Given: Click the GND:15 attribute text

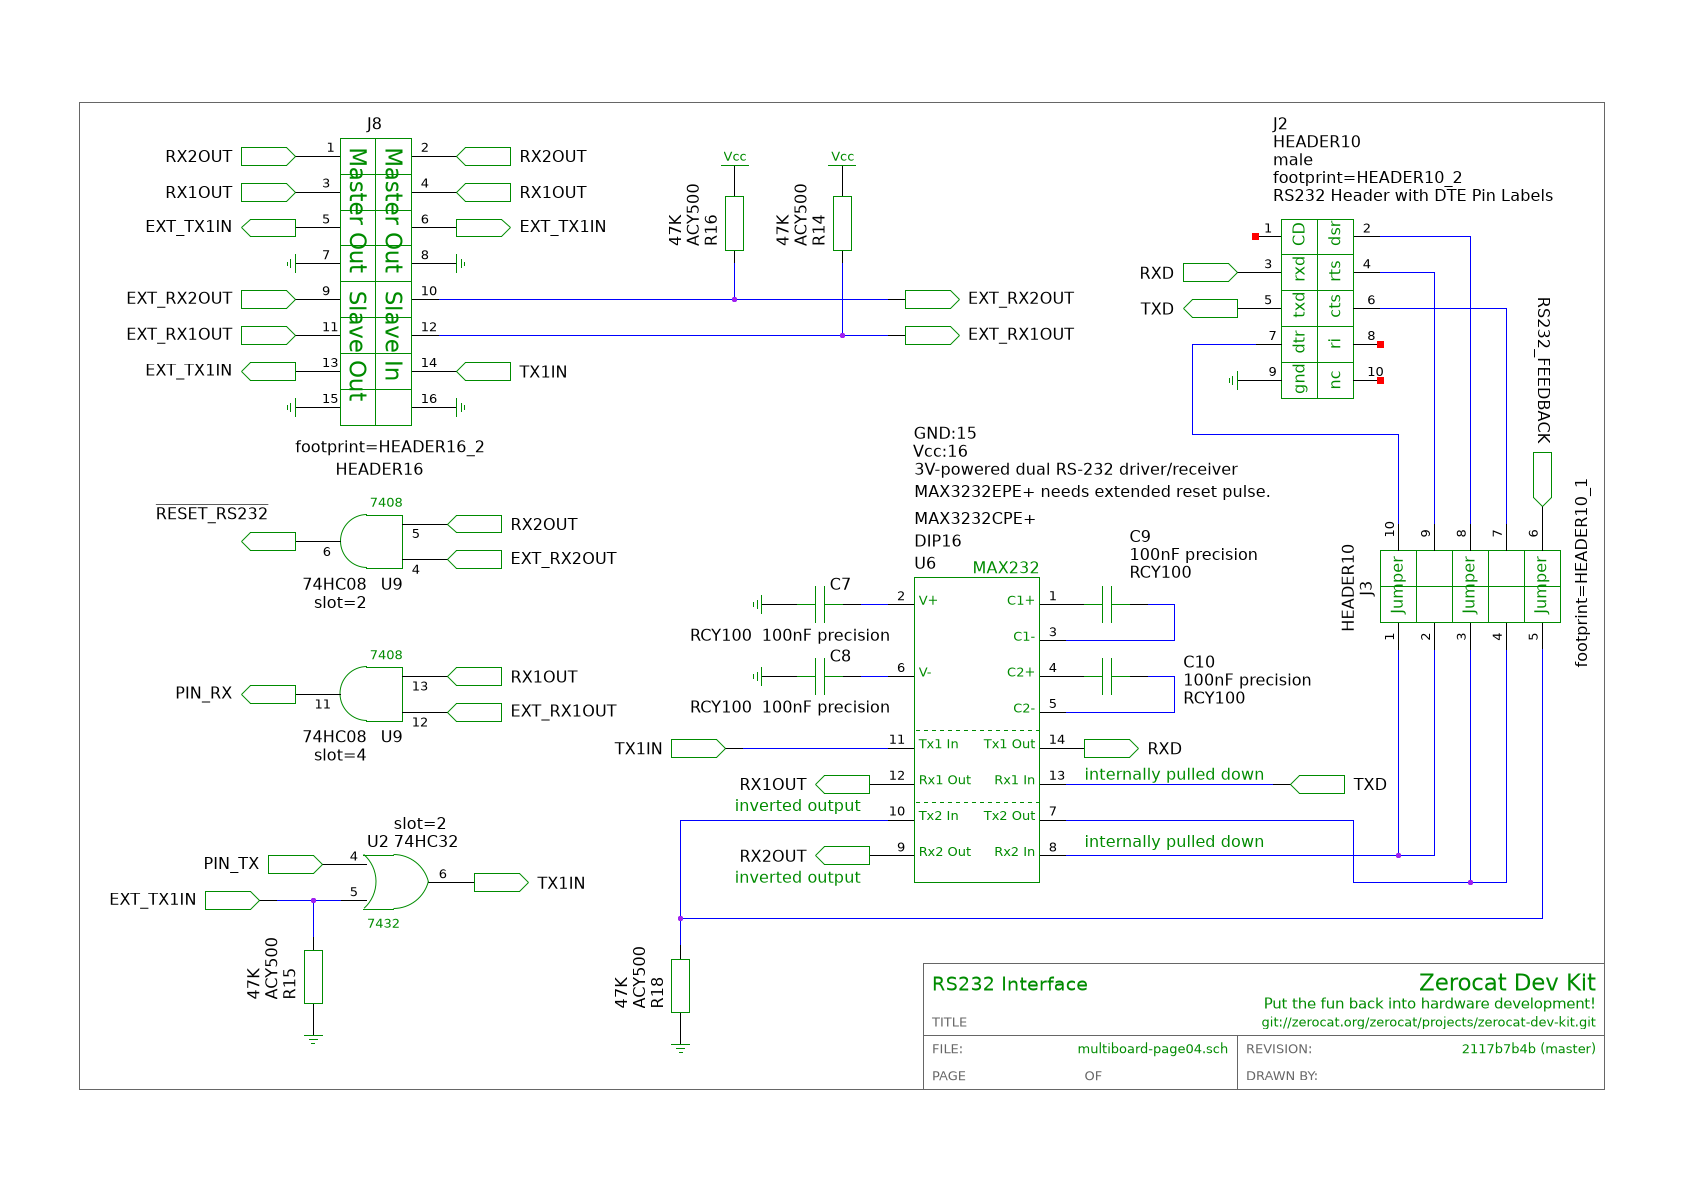Looking at the screenshot, I should (945, 433).
